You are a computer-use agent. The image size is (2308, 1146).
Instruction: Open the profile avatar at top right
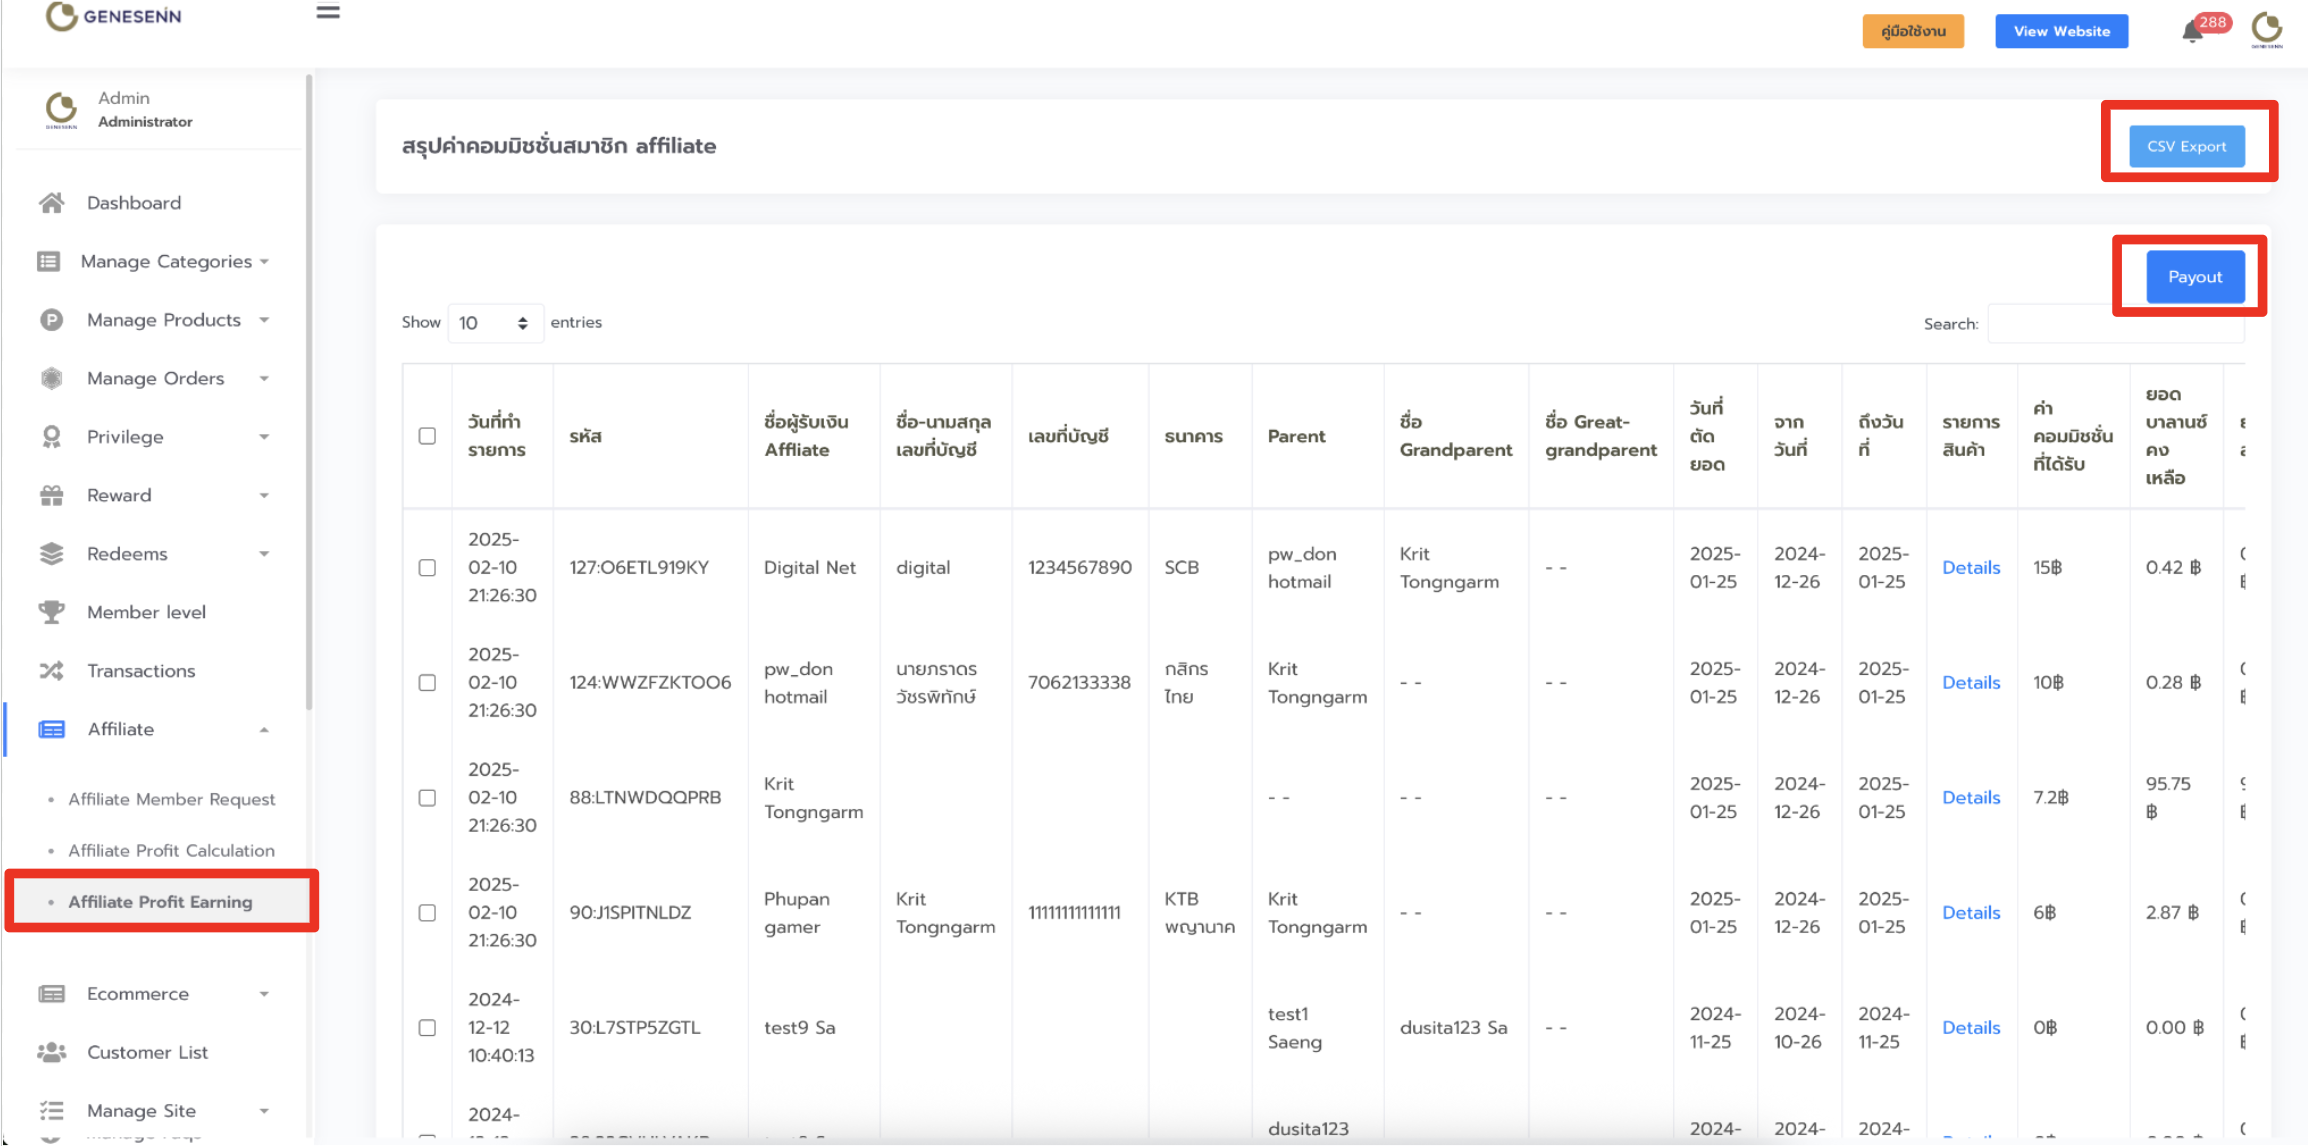(x=2266, y=30)
